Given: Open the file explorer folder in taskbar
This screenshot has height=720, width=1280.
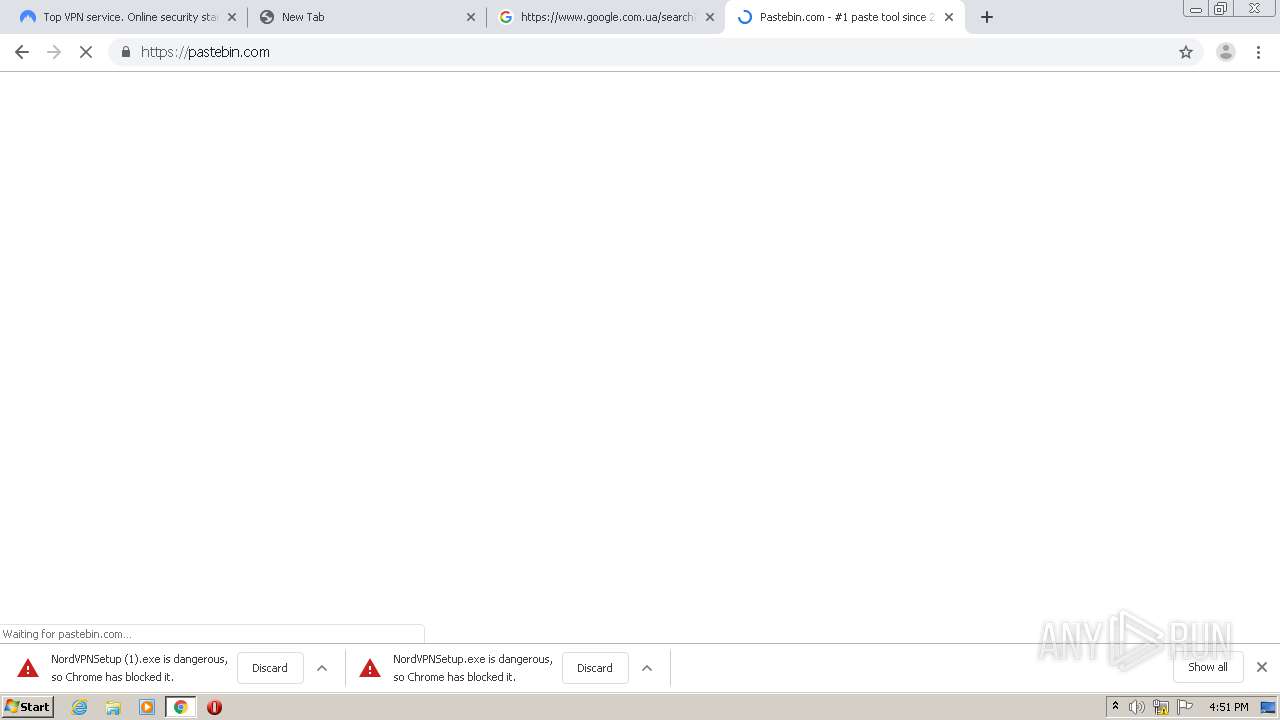Looking at the screenshot, I should [x=113, y=707].
